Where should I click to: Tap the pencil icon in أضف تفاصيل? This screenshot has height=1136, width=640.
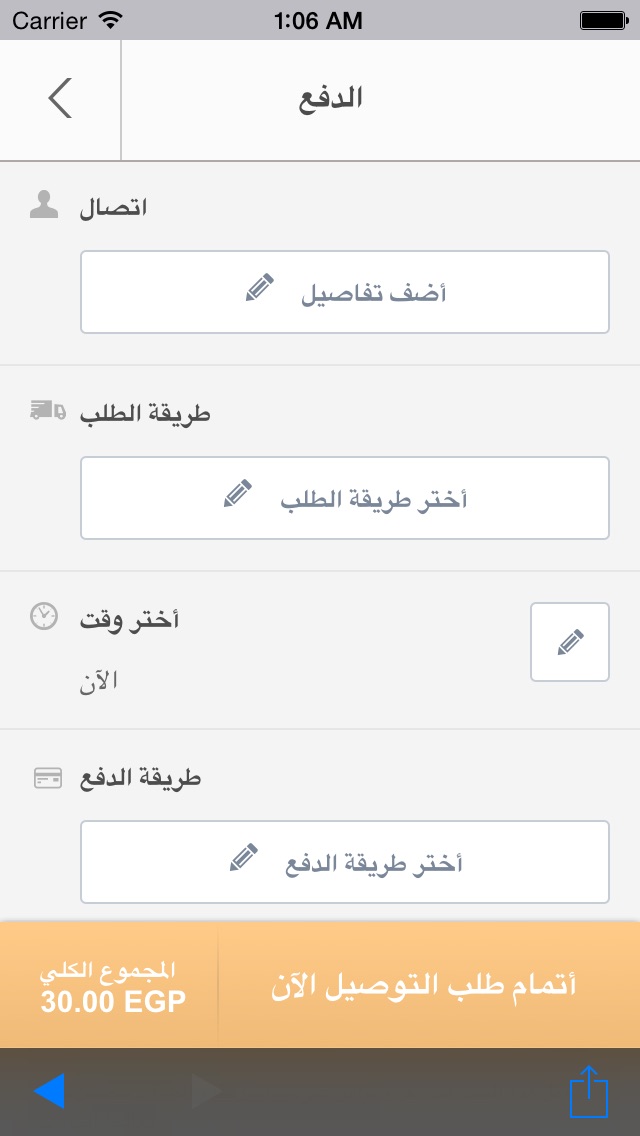(260, 288)
